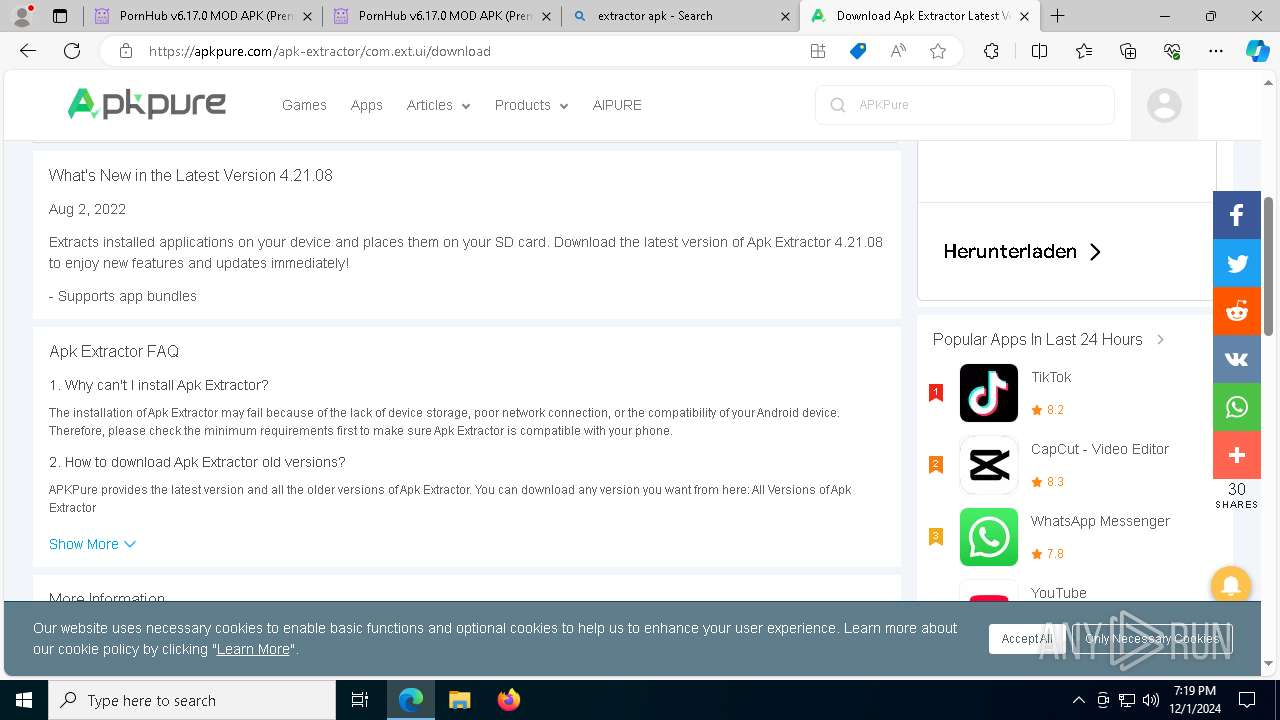Refresh the current page
1280x720 pixels.
pyautogui.click(x=72, y=51)
